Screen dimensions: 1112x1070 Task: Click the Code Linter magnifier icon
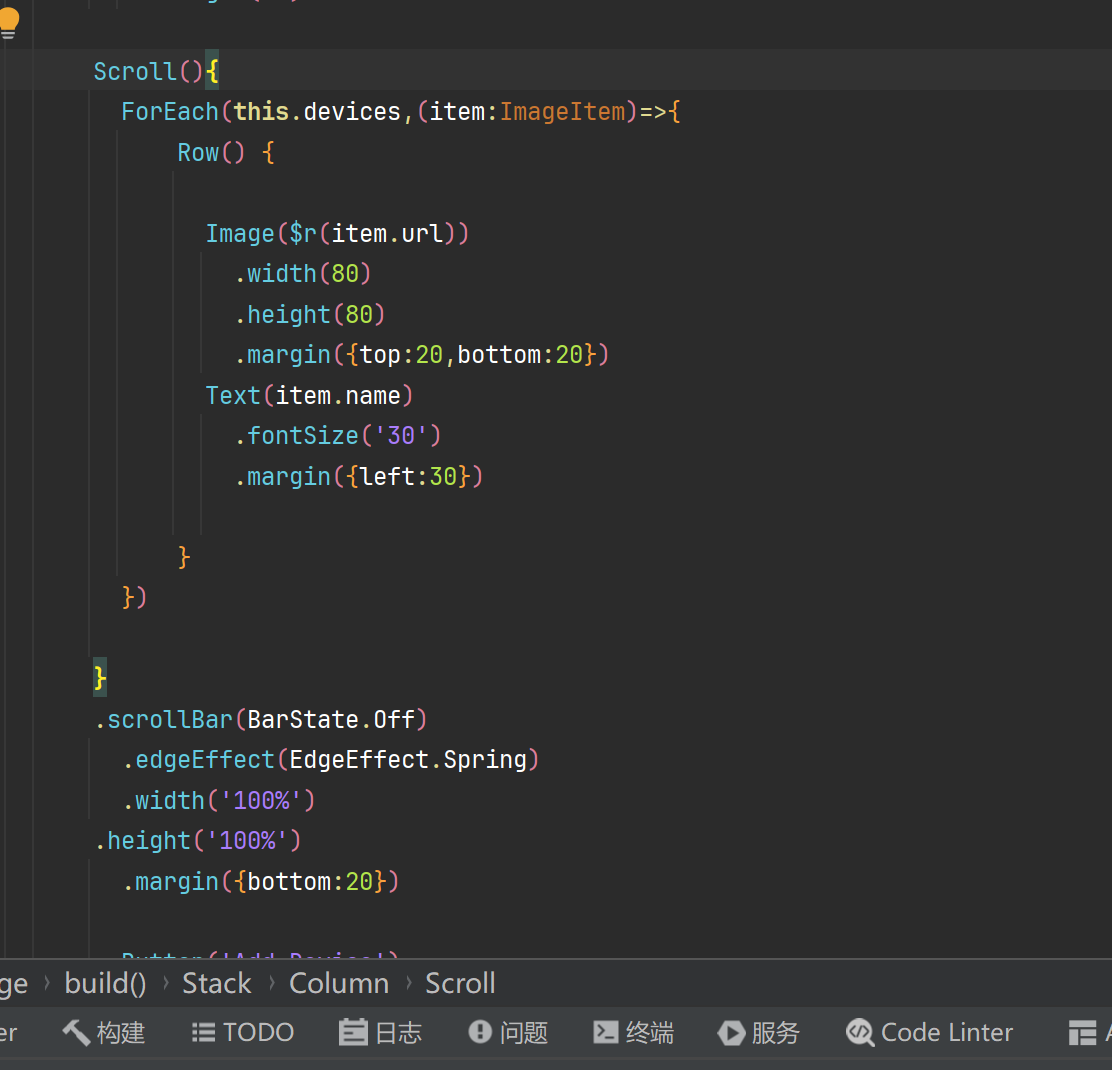[860, 1033]
